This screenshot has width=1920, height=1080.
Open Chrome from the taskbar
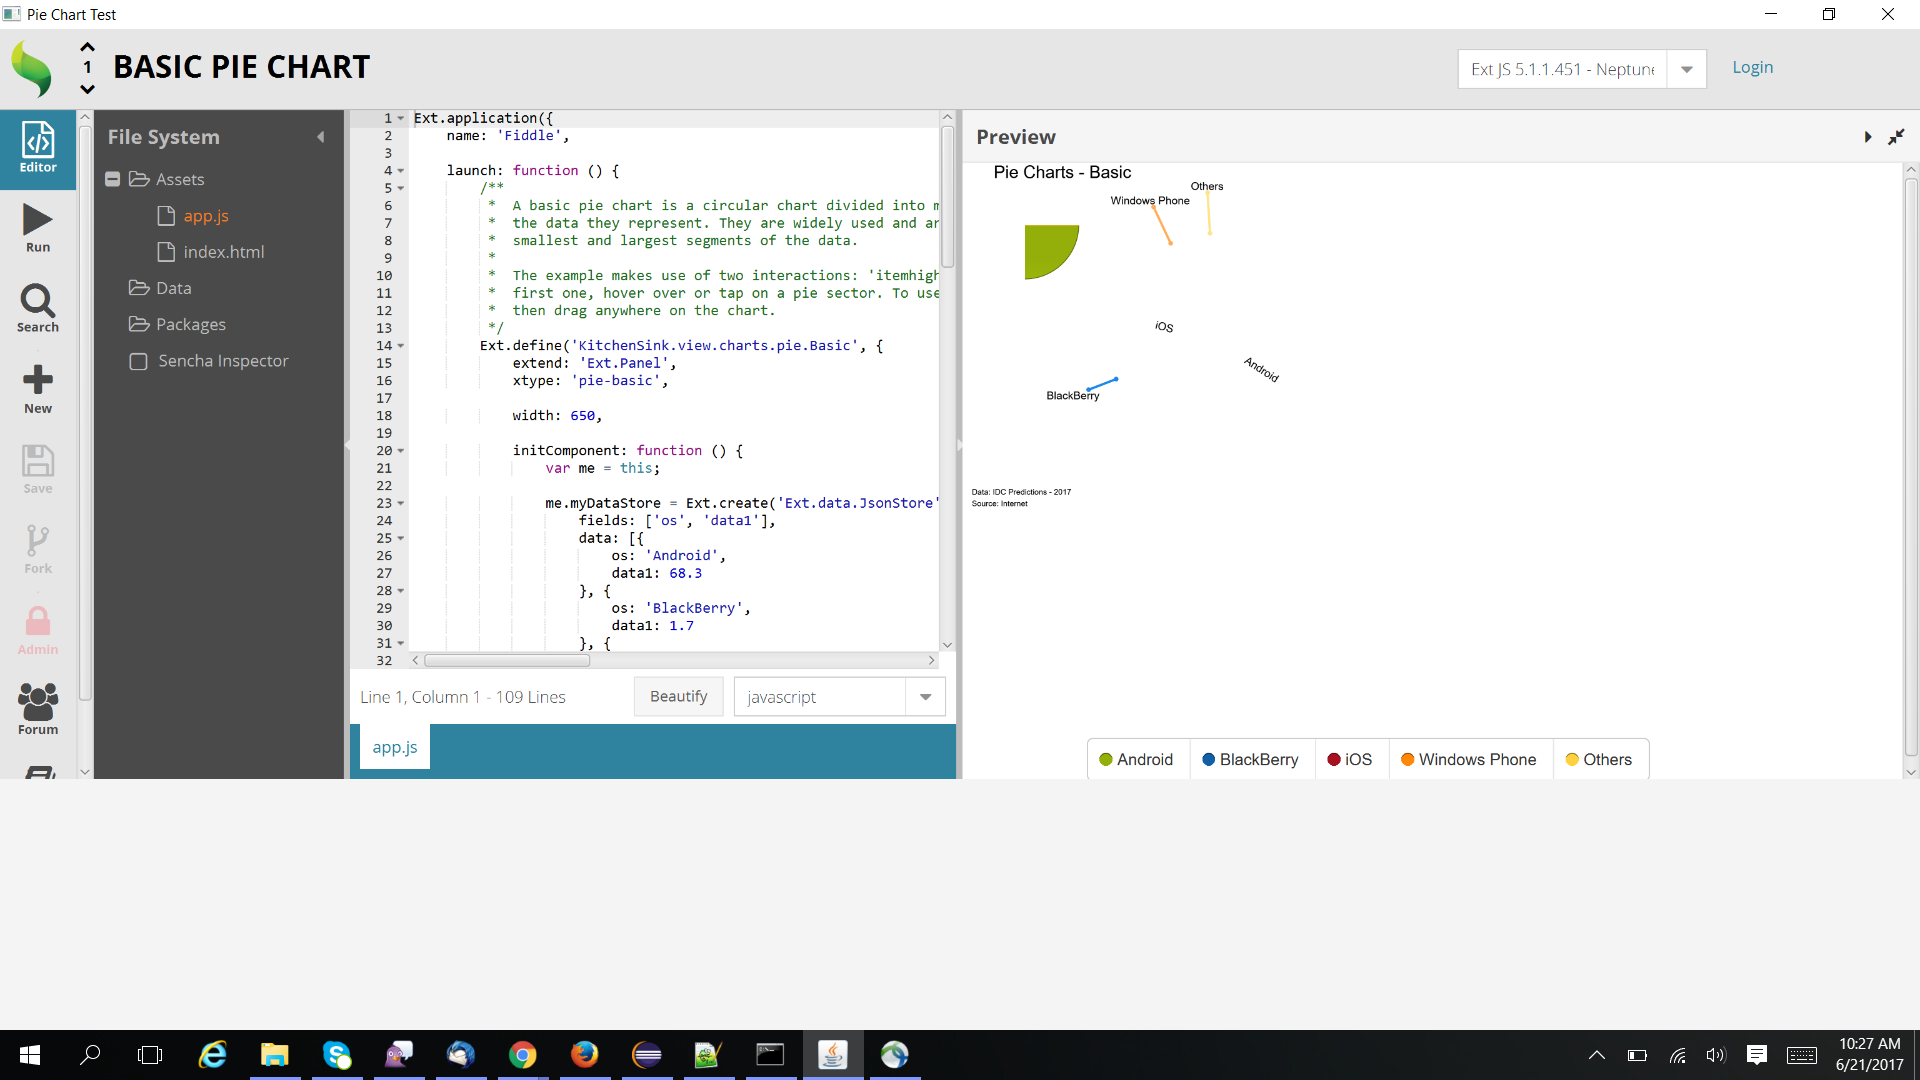522,1055
